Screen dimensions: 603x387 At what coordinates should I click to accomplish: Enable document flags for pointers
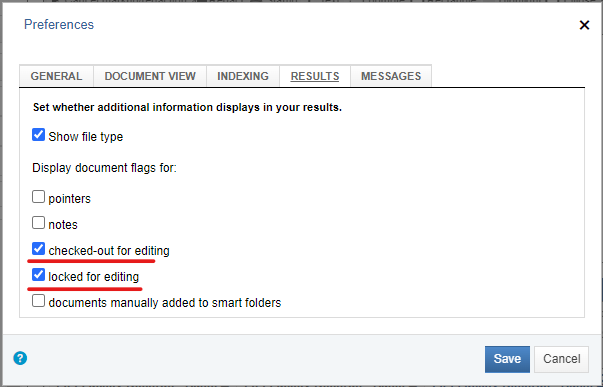click(38, 197)
